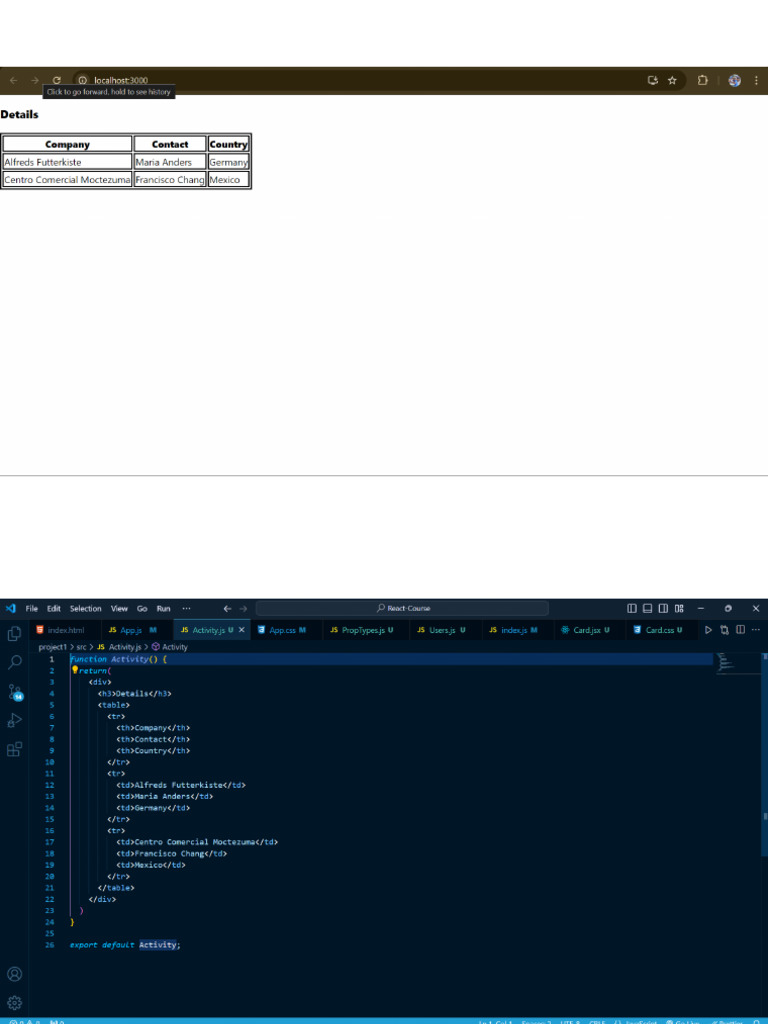
Task: Click the Run Code play button
Action: click(x=709, y=630)
